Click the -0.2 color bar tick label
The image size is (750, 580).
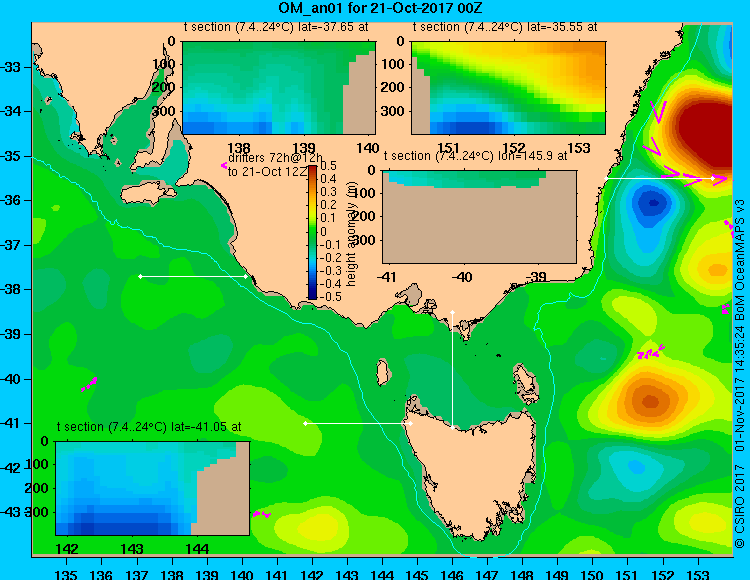pos(330,257)
